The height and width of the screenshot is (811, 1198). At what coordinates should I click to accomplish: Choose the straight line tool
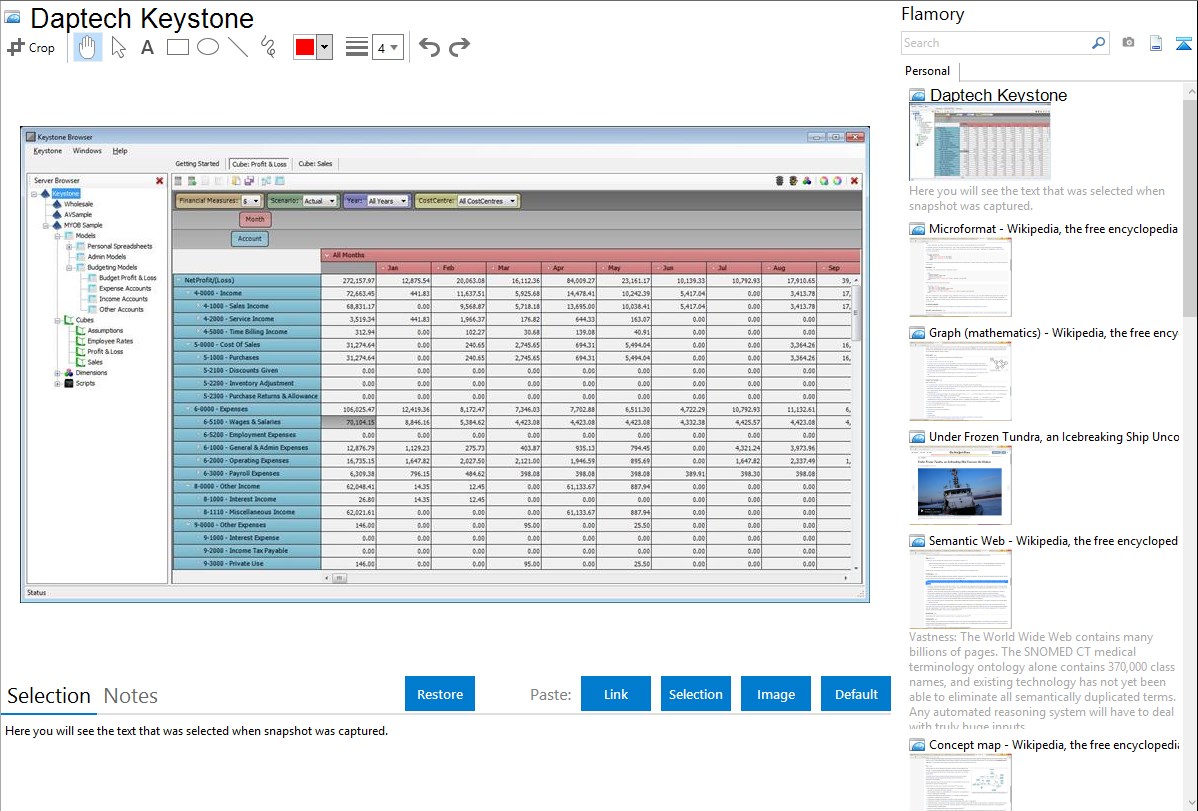[x=238, y=47]
